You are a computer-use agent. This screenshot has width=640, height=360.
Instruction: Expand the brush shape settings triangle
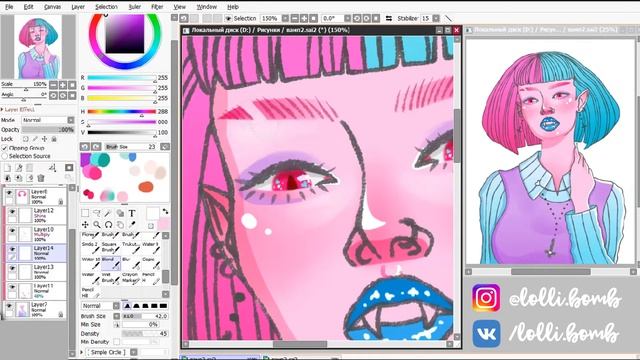pyautogui.click(x=82, y=352)
